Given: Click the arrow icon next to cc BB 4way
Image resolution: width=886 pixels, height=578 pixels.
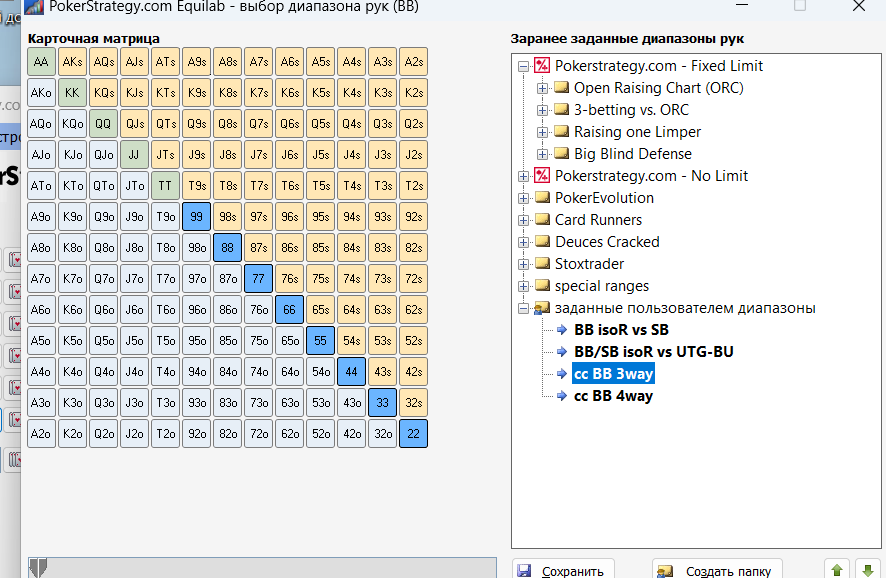Looking at the screenshot, I should click(562, 396).
